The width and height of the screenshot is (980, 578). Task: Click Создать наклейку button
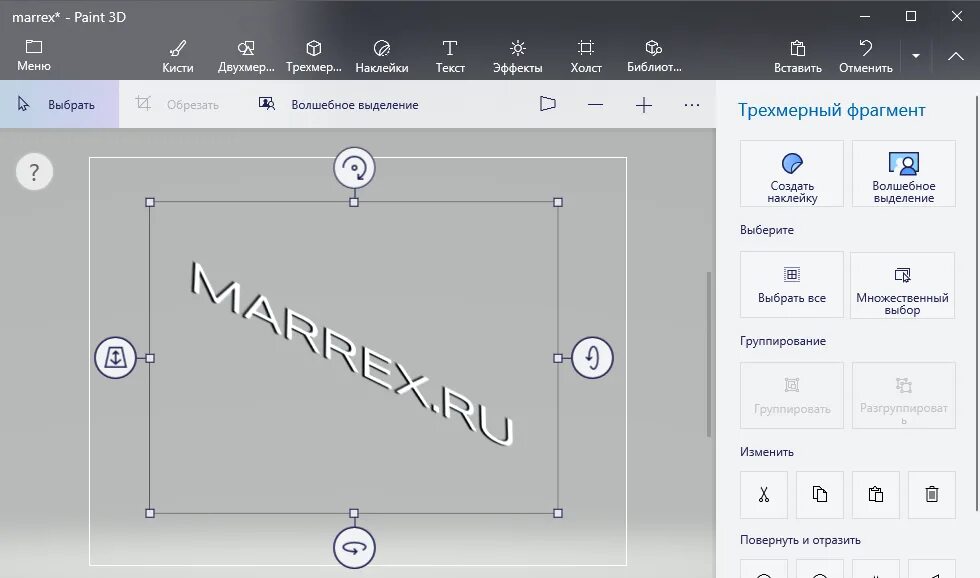(792, 174)
